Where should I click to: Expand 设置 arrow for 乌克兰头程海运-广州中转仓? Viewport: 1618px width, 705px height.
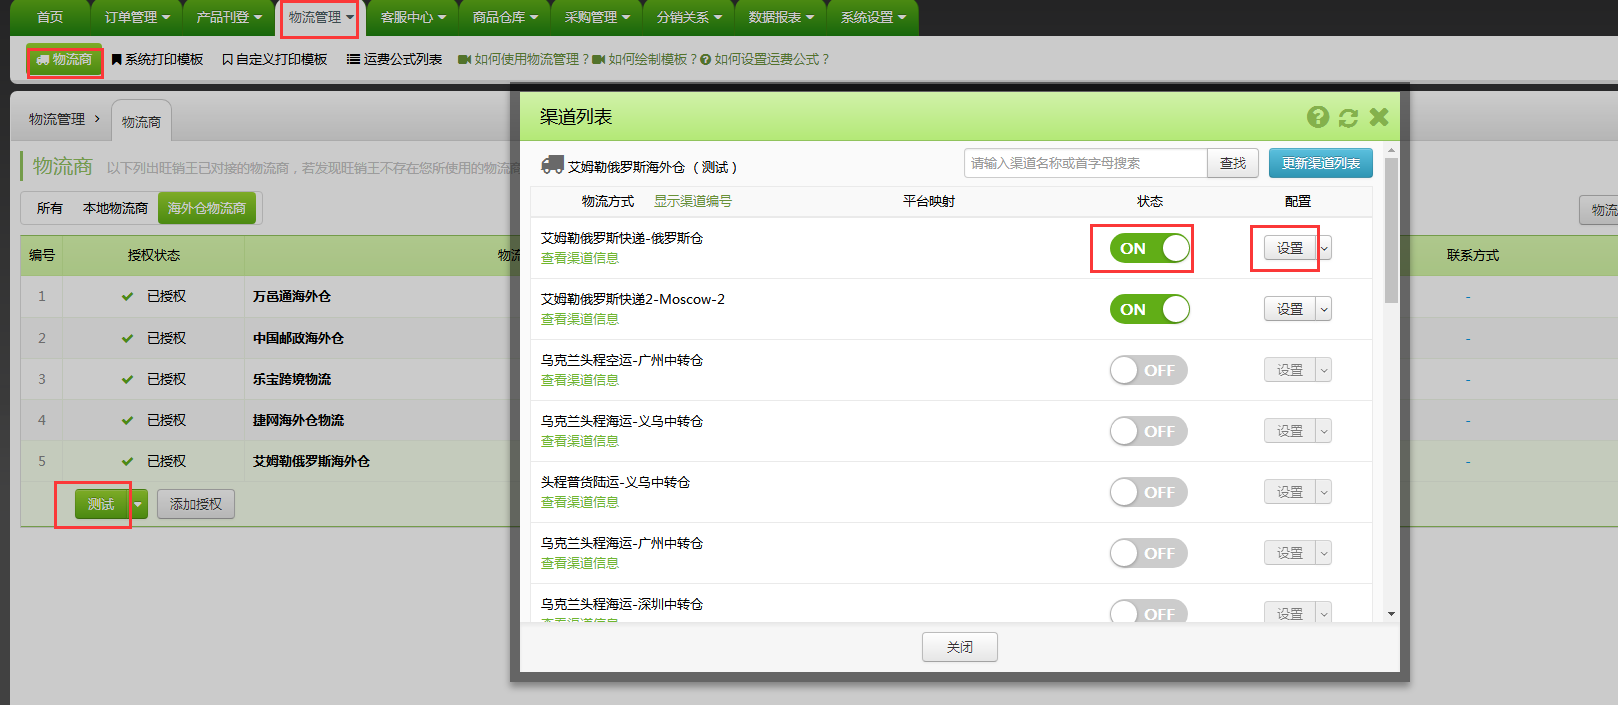(1324, 553)
